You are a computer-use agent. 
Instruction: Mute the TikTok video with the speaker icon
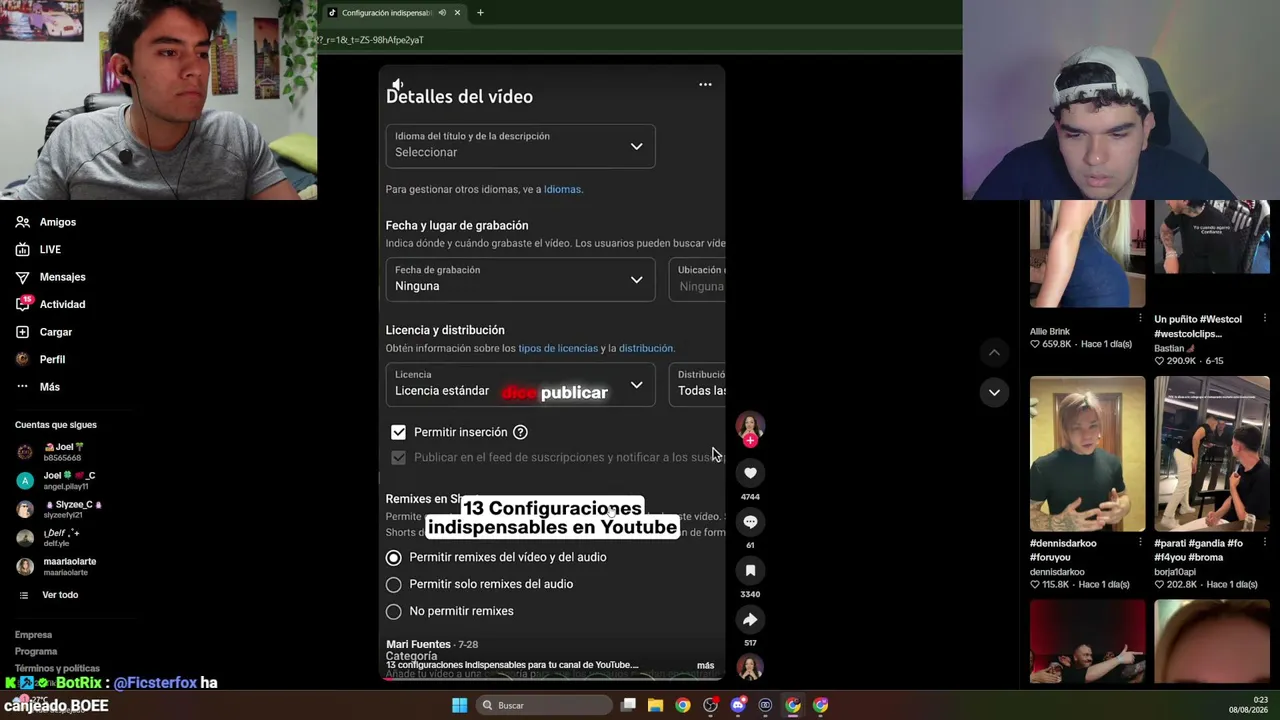click(398, 85)
